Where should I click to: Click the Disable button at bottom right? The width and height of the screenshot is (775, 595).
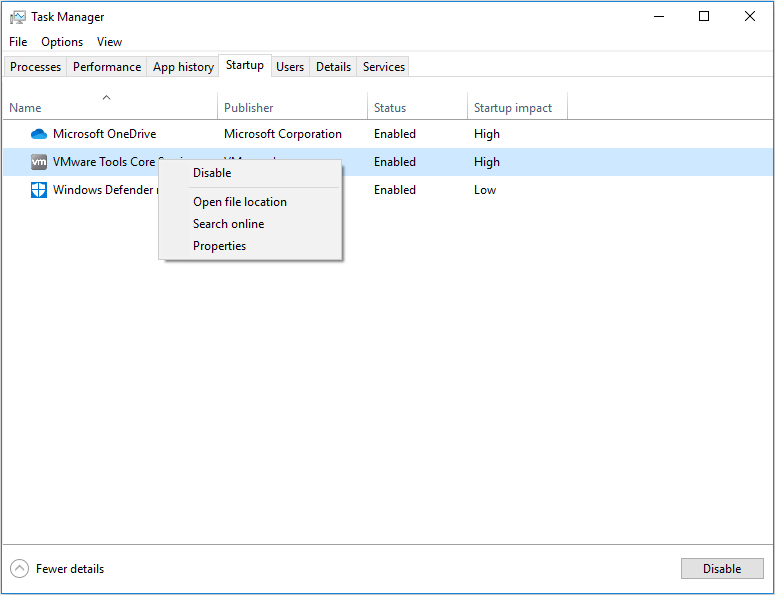722,568
